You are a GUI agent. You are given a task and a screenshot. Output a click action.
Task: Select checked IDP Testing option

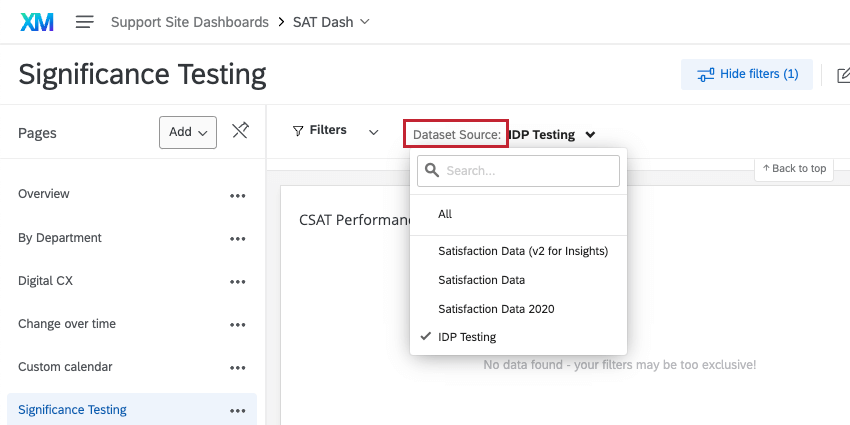point(467,337)
